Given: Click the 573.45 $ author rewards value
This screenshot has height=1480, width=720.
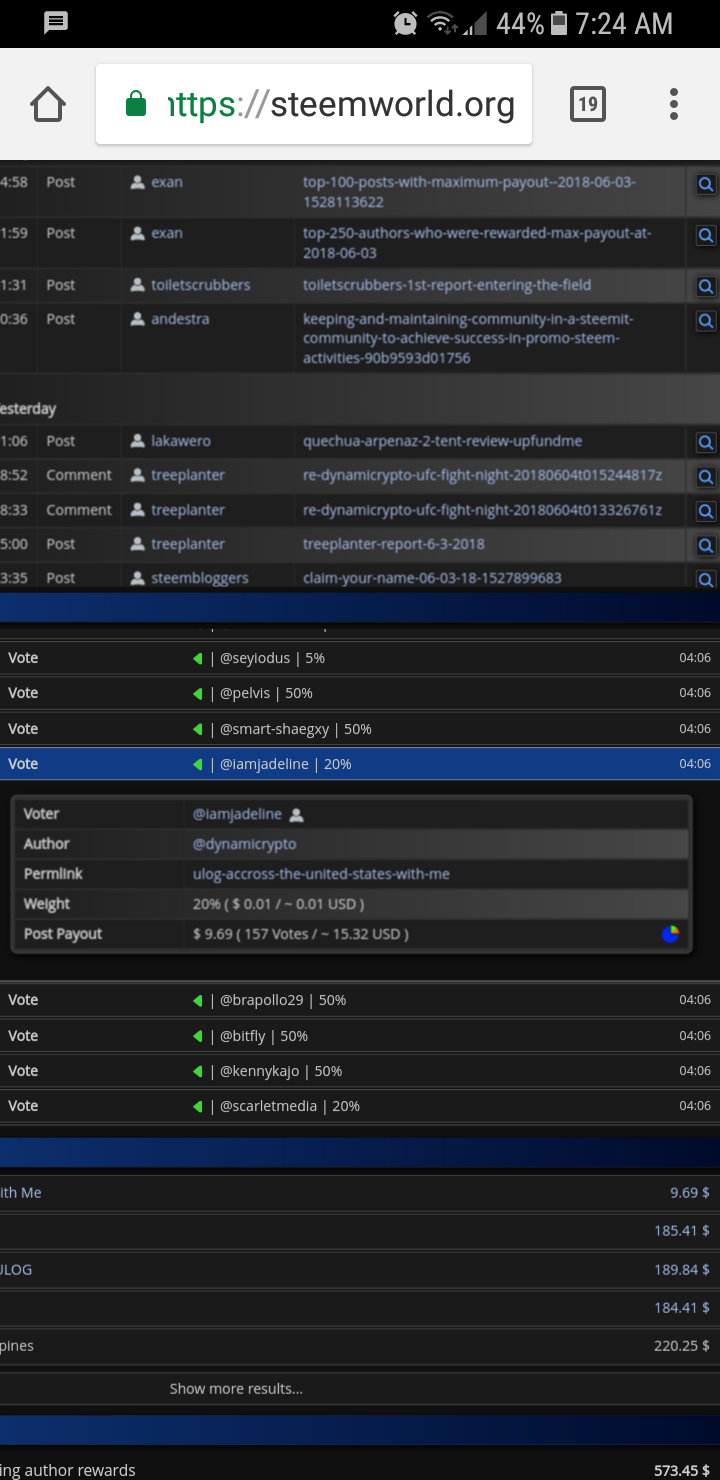Looking at the screenshot, I should tap(682, 1470).
